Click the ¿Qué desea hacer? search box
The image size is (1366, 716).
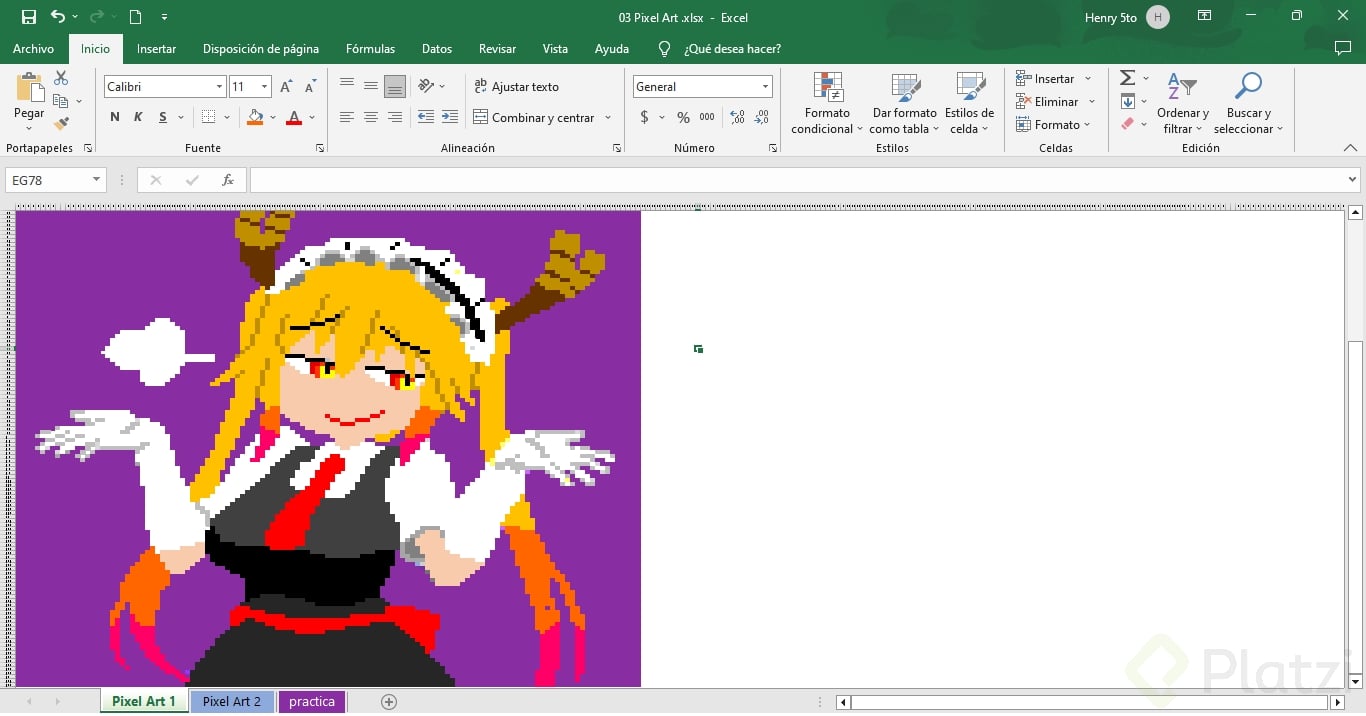point(732,48)
